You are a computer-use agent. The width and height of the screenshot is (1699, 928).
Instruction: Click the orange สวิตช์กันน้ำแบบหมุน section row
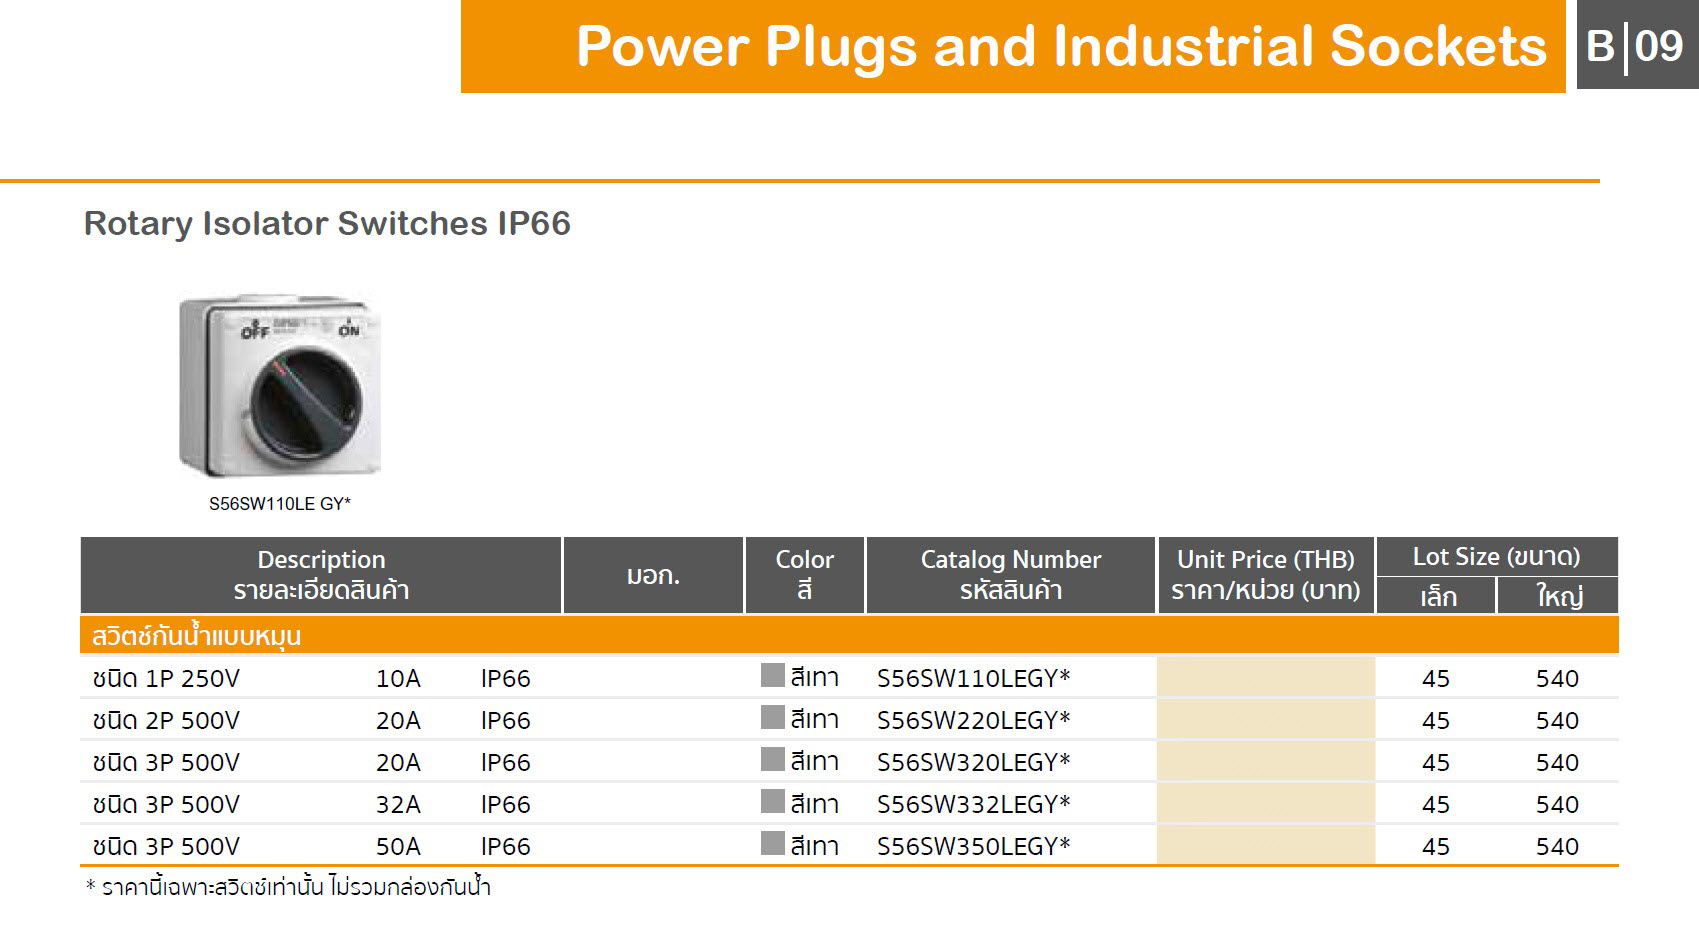pyautogui.click(x=848, y=636)
